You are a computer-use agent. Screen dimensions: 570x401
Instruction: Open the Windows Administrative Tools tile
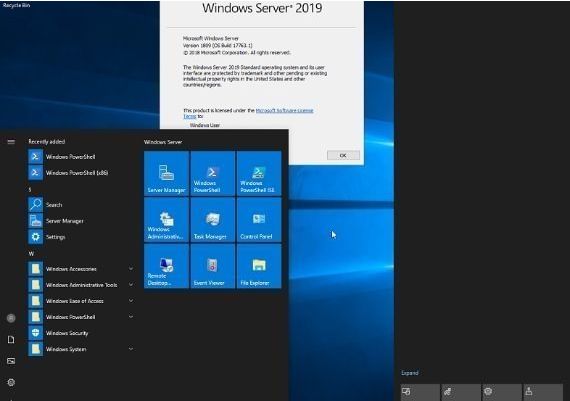tap(166, 220)
